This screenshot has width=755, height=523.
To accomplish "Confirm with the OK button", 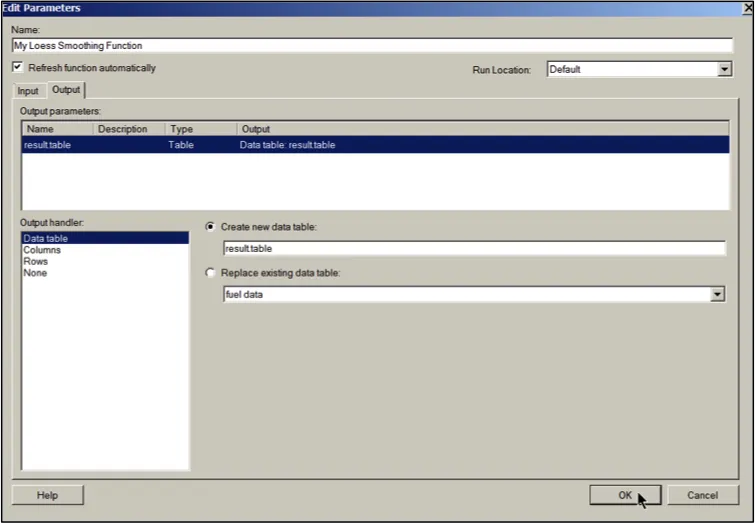I will coord(625,495).
